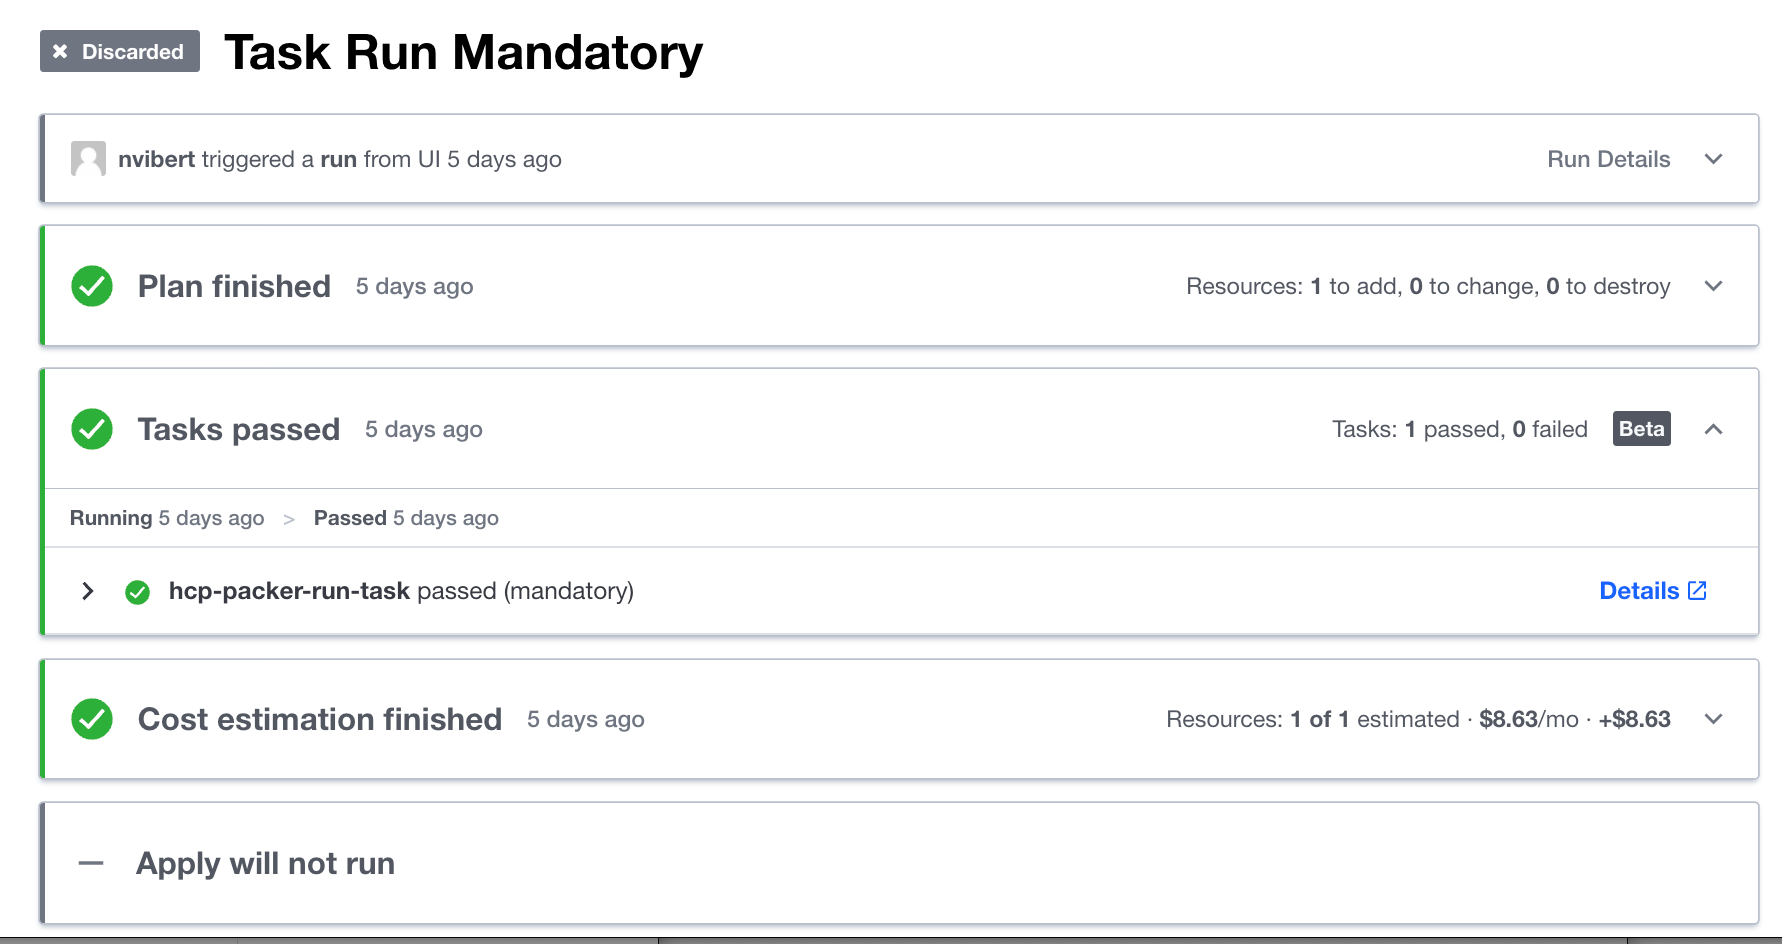The width and height of the screenshot is (1782, 944).
Task: Click the X icon in Discarded badge
Action: coord(60,52)
